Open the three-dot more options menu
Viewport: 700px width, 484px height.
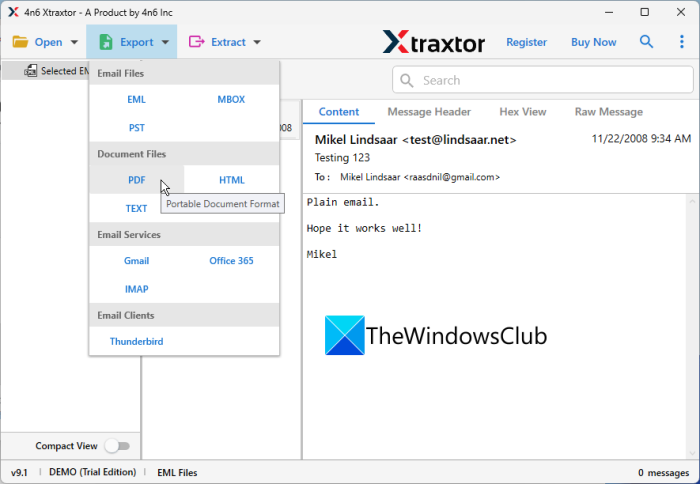(682, 42)
